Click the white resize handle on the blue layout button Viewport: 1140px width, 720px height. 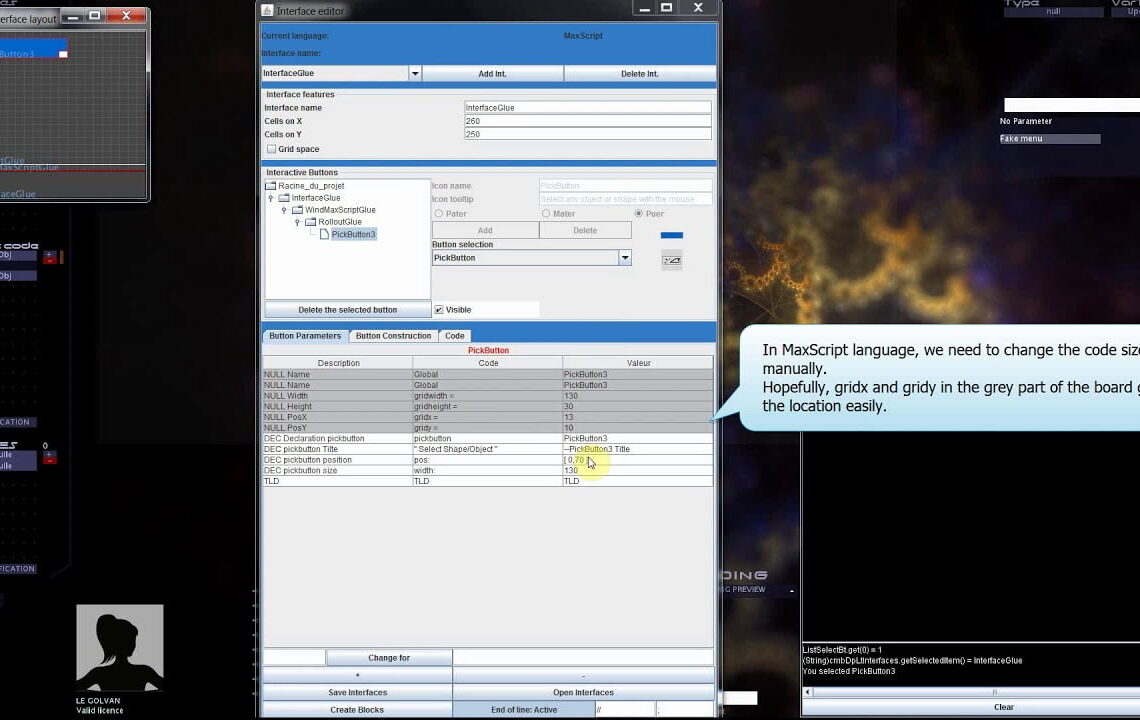click(63, 54)
